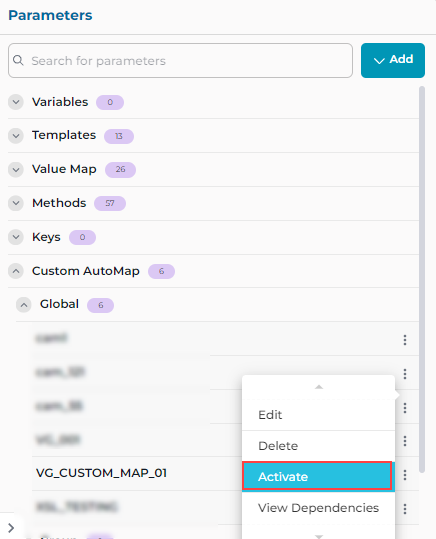Image resolution: width=436 pixels, height=539 pixels.
Task: Click the search magnifier icon
Action: pyautogui.click(x=18, y=60)
